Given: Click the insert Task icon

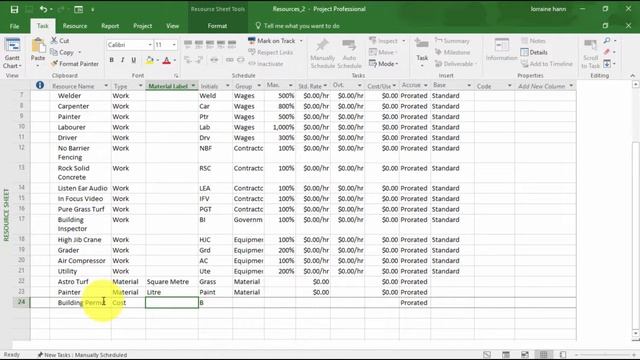Looking at the screenshot, I should [422, 44].
